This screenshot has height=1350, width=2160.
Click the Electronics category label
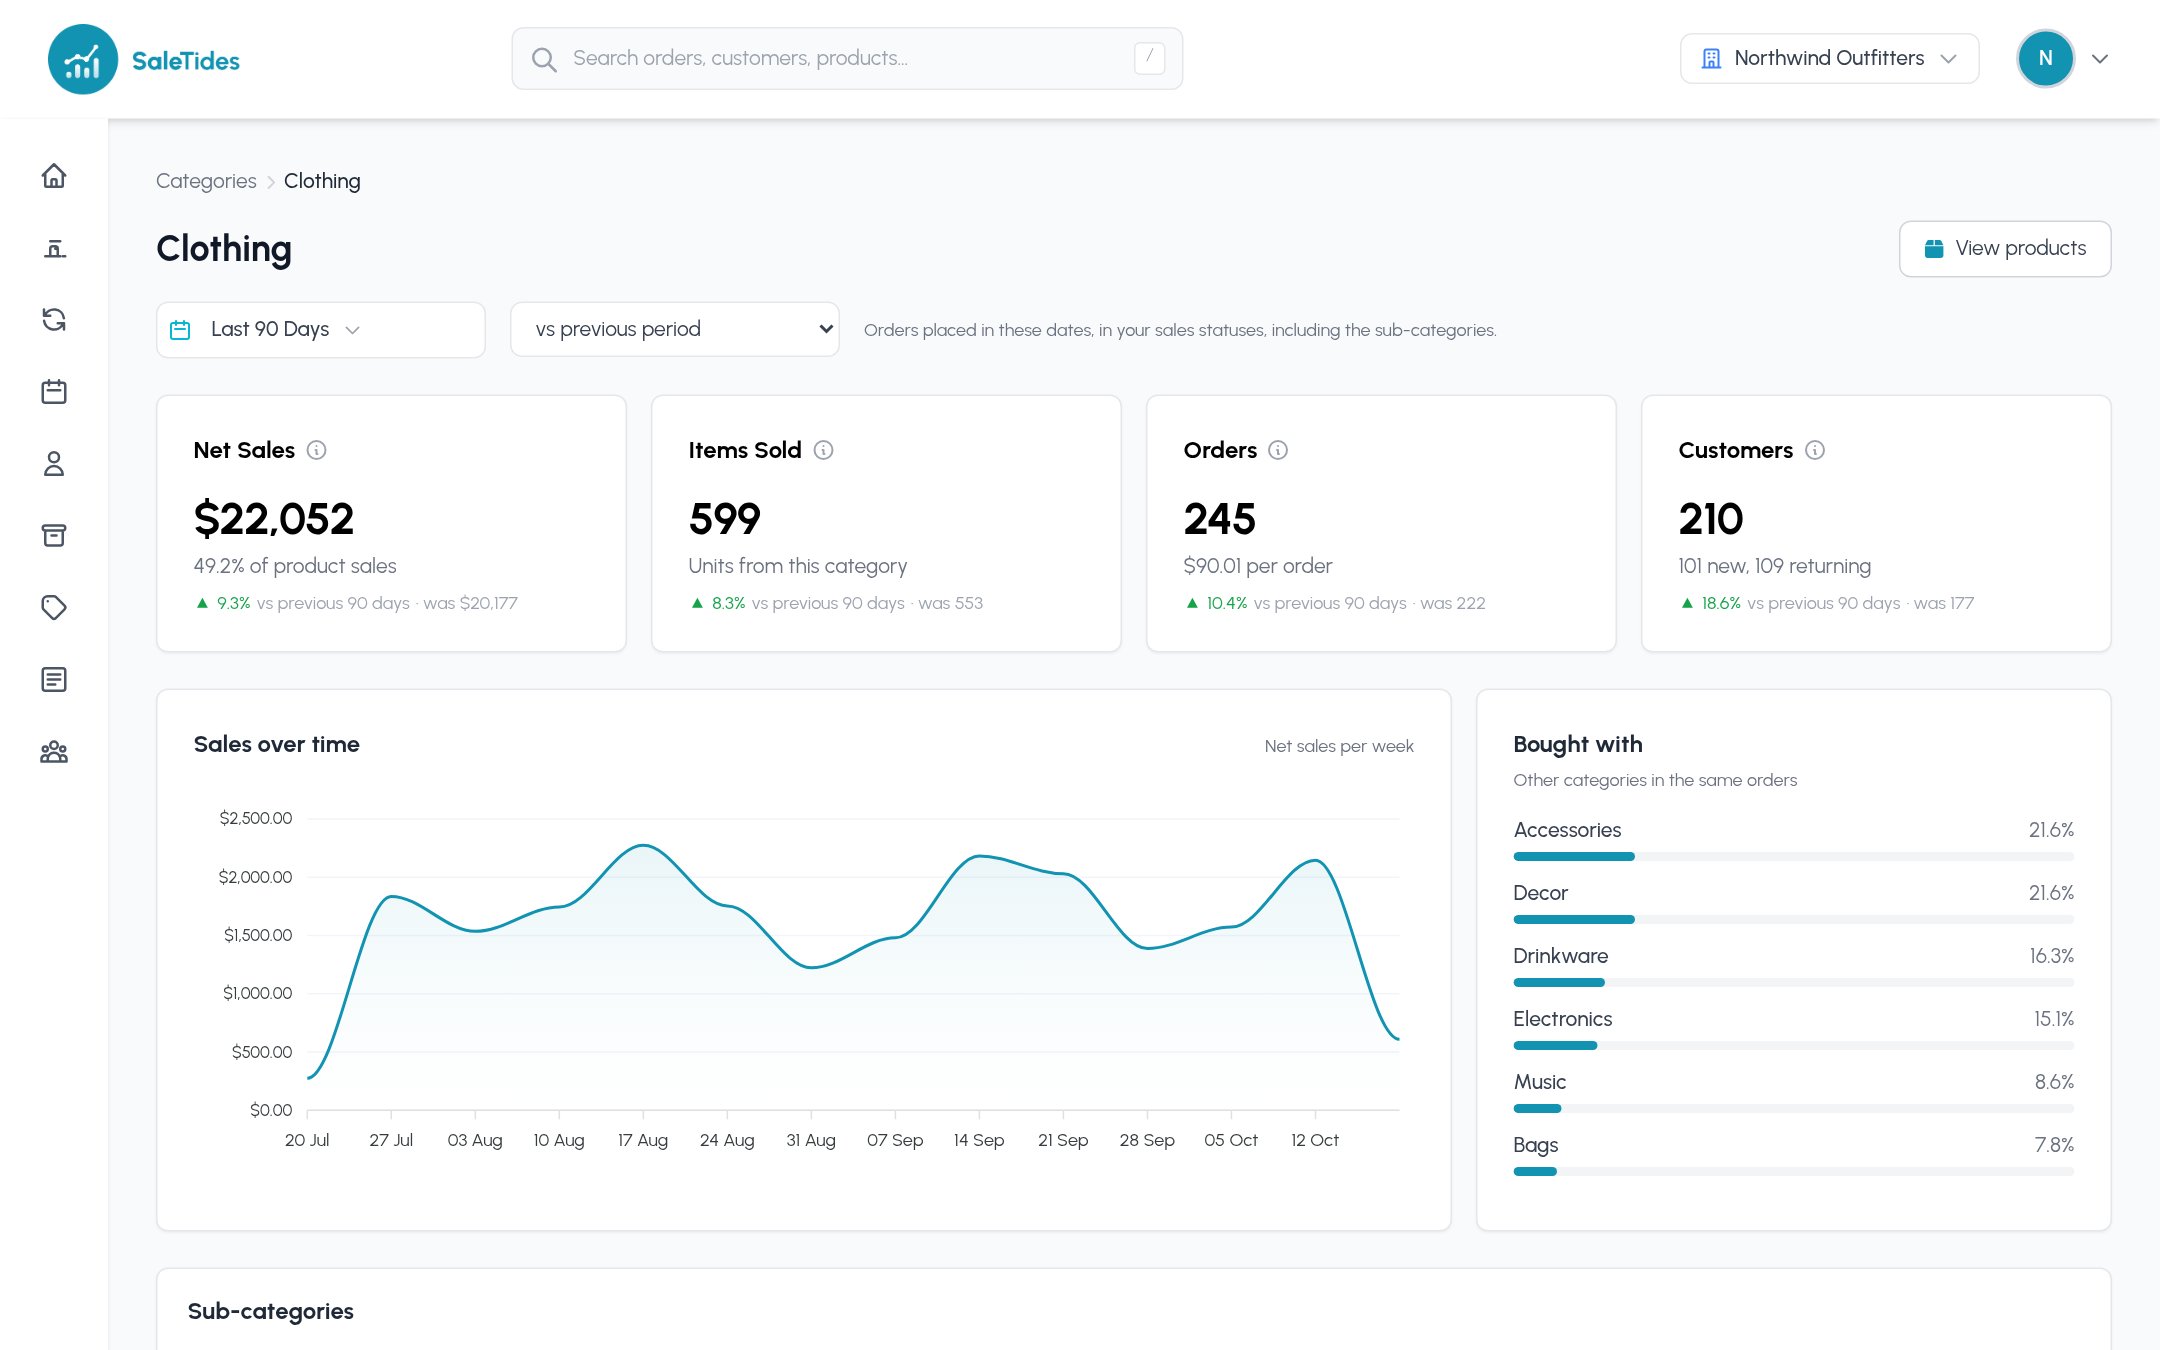1562,1019
